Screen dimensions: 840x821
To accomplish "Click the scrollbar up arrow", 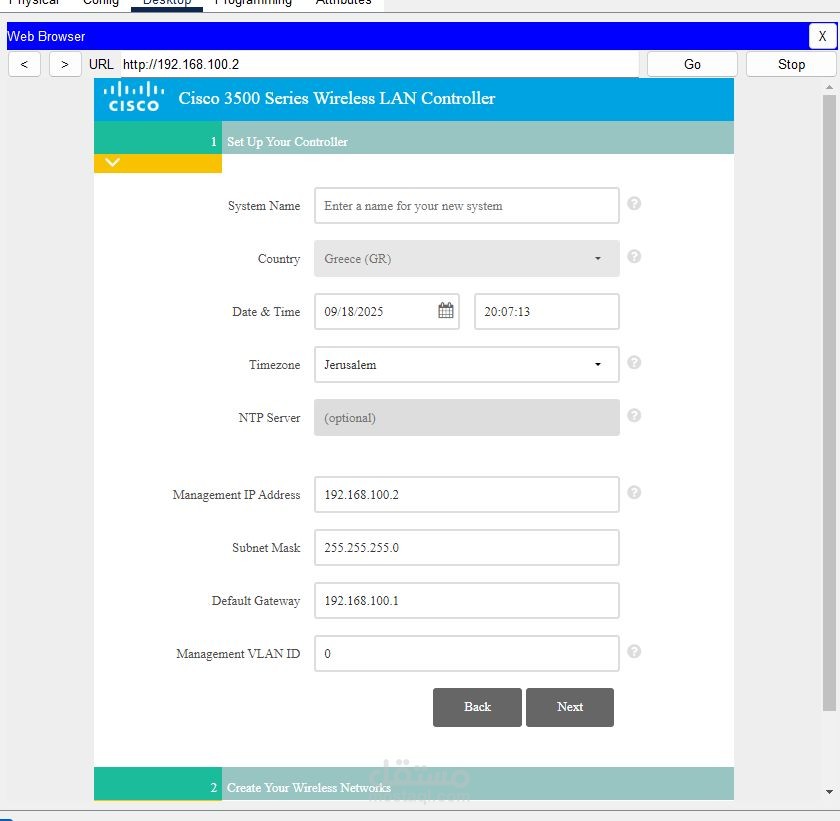I will coord(829,87).
